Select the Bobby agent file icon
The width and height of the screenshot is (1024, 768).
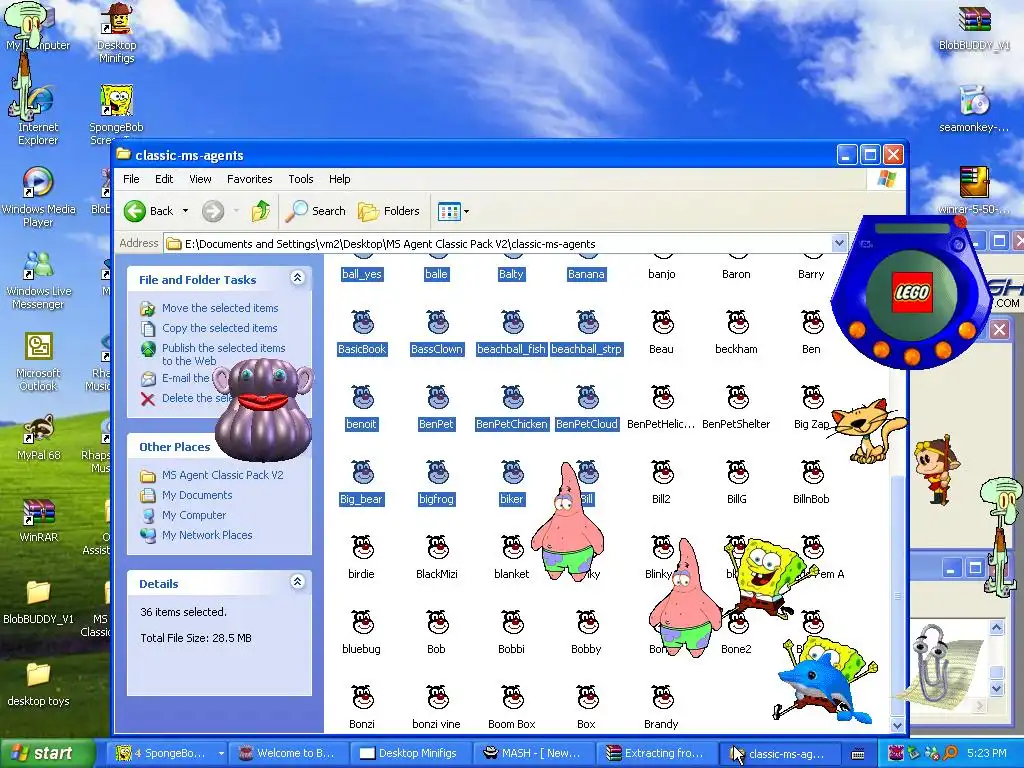click(587, 623)
